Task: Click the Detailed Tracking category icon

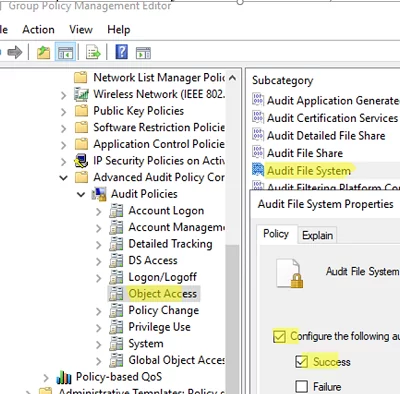Action: 116,244
